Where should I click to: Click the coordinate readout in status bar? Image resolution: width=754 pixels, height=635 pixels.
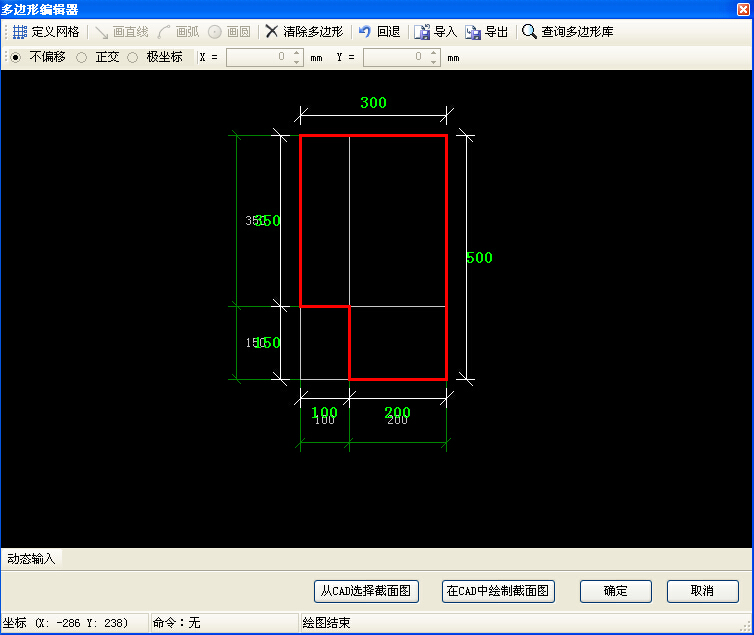65,623
